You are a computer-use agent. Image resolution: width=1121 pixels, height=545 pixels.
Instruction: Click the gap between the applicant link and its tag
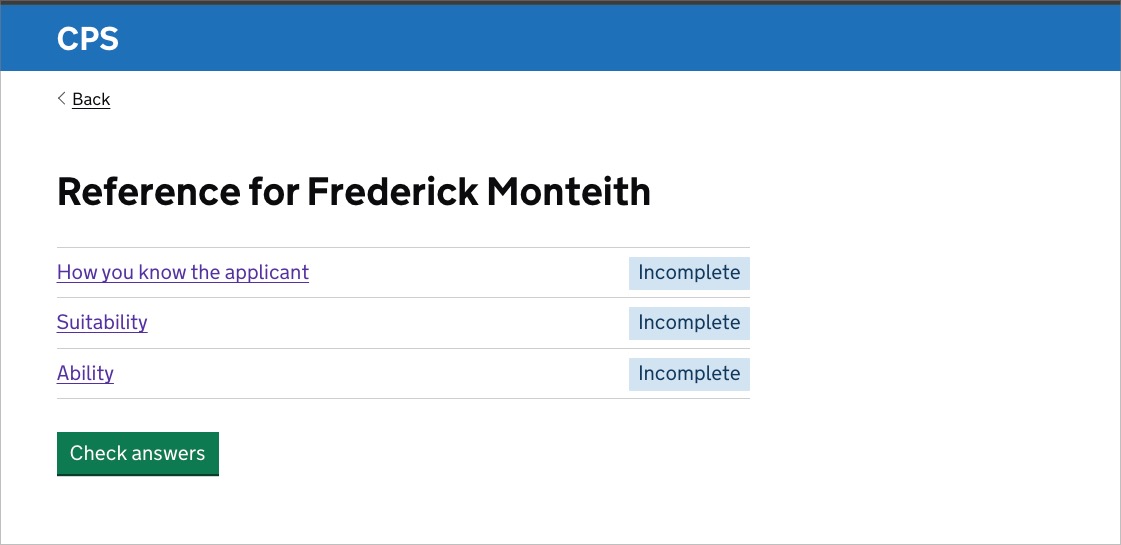tap(470, 273)
